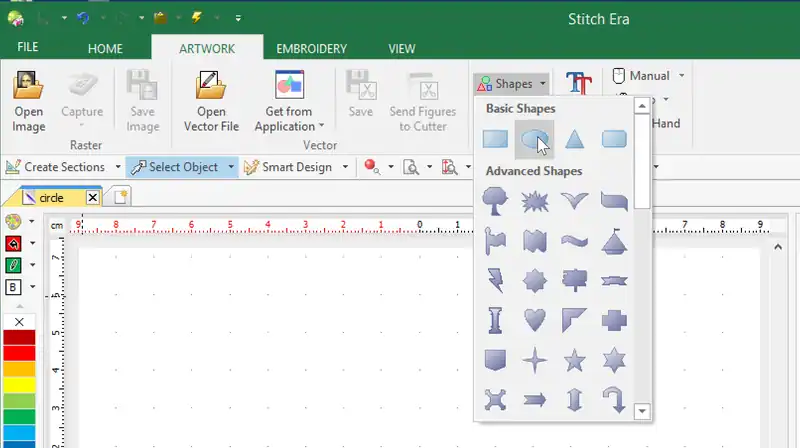Choose the heart advanced shape
800x448 pixels.
tap(535, 320)
